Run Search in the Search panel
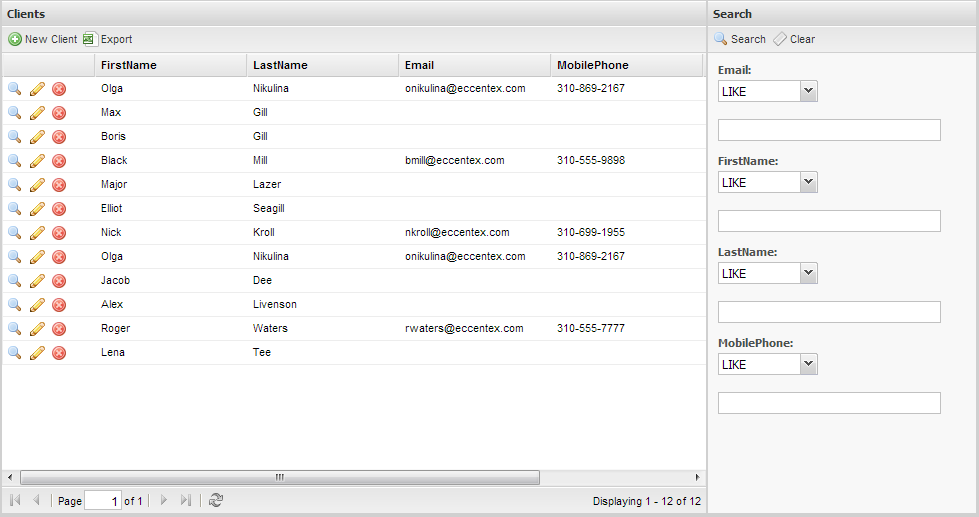Screen dimensions: 979x517 click(x=740, y=39)
